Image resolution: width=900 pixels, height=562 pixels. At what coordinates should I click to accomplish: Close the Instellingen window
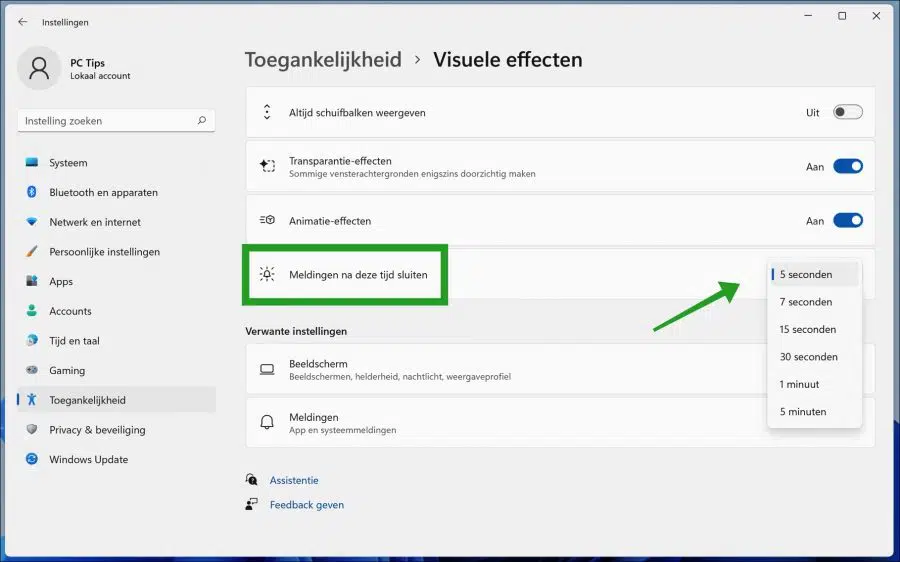(x=876, y=15)
